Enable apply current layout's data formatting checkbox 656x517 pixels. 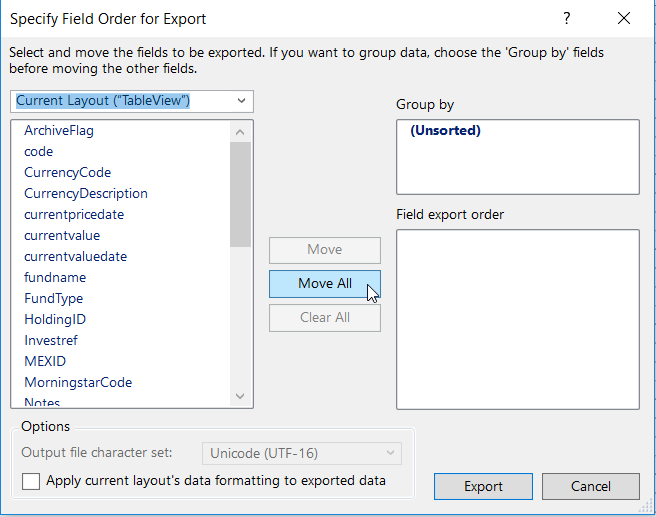(31, 481)
